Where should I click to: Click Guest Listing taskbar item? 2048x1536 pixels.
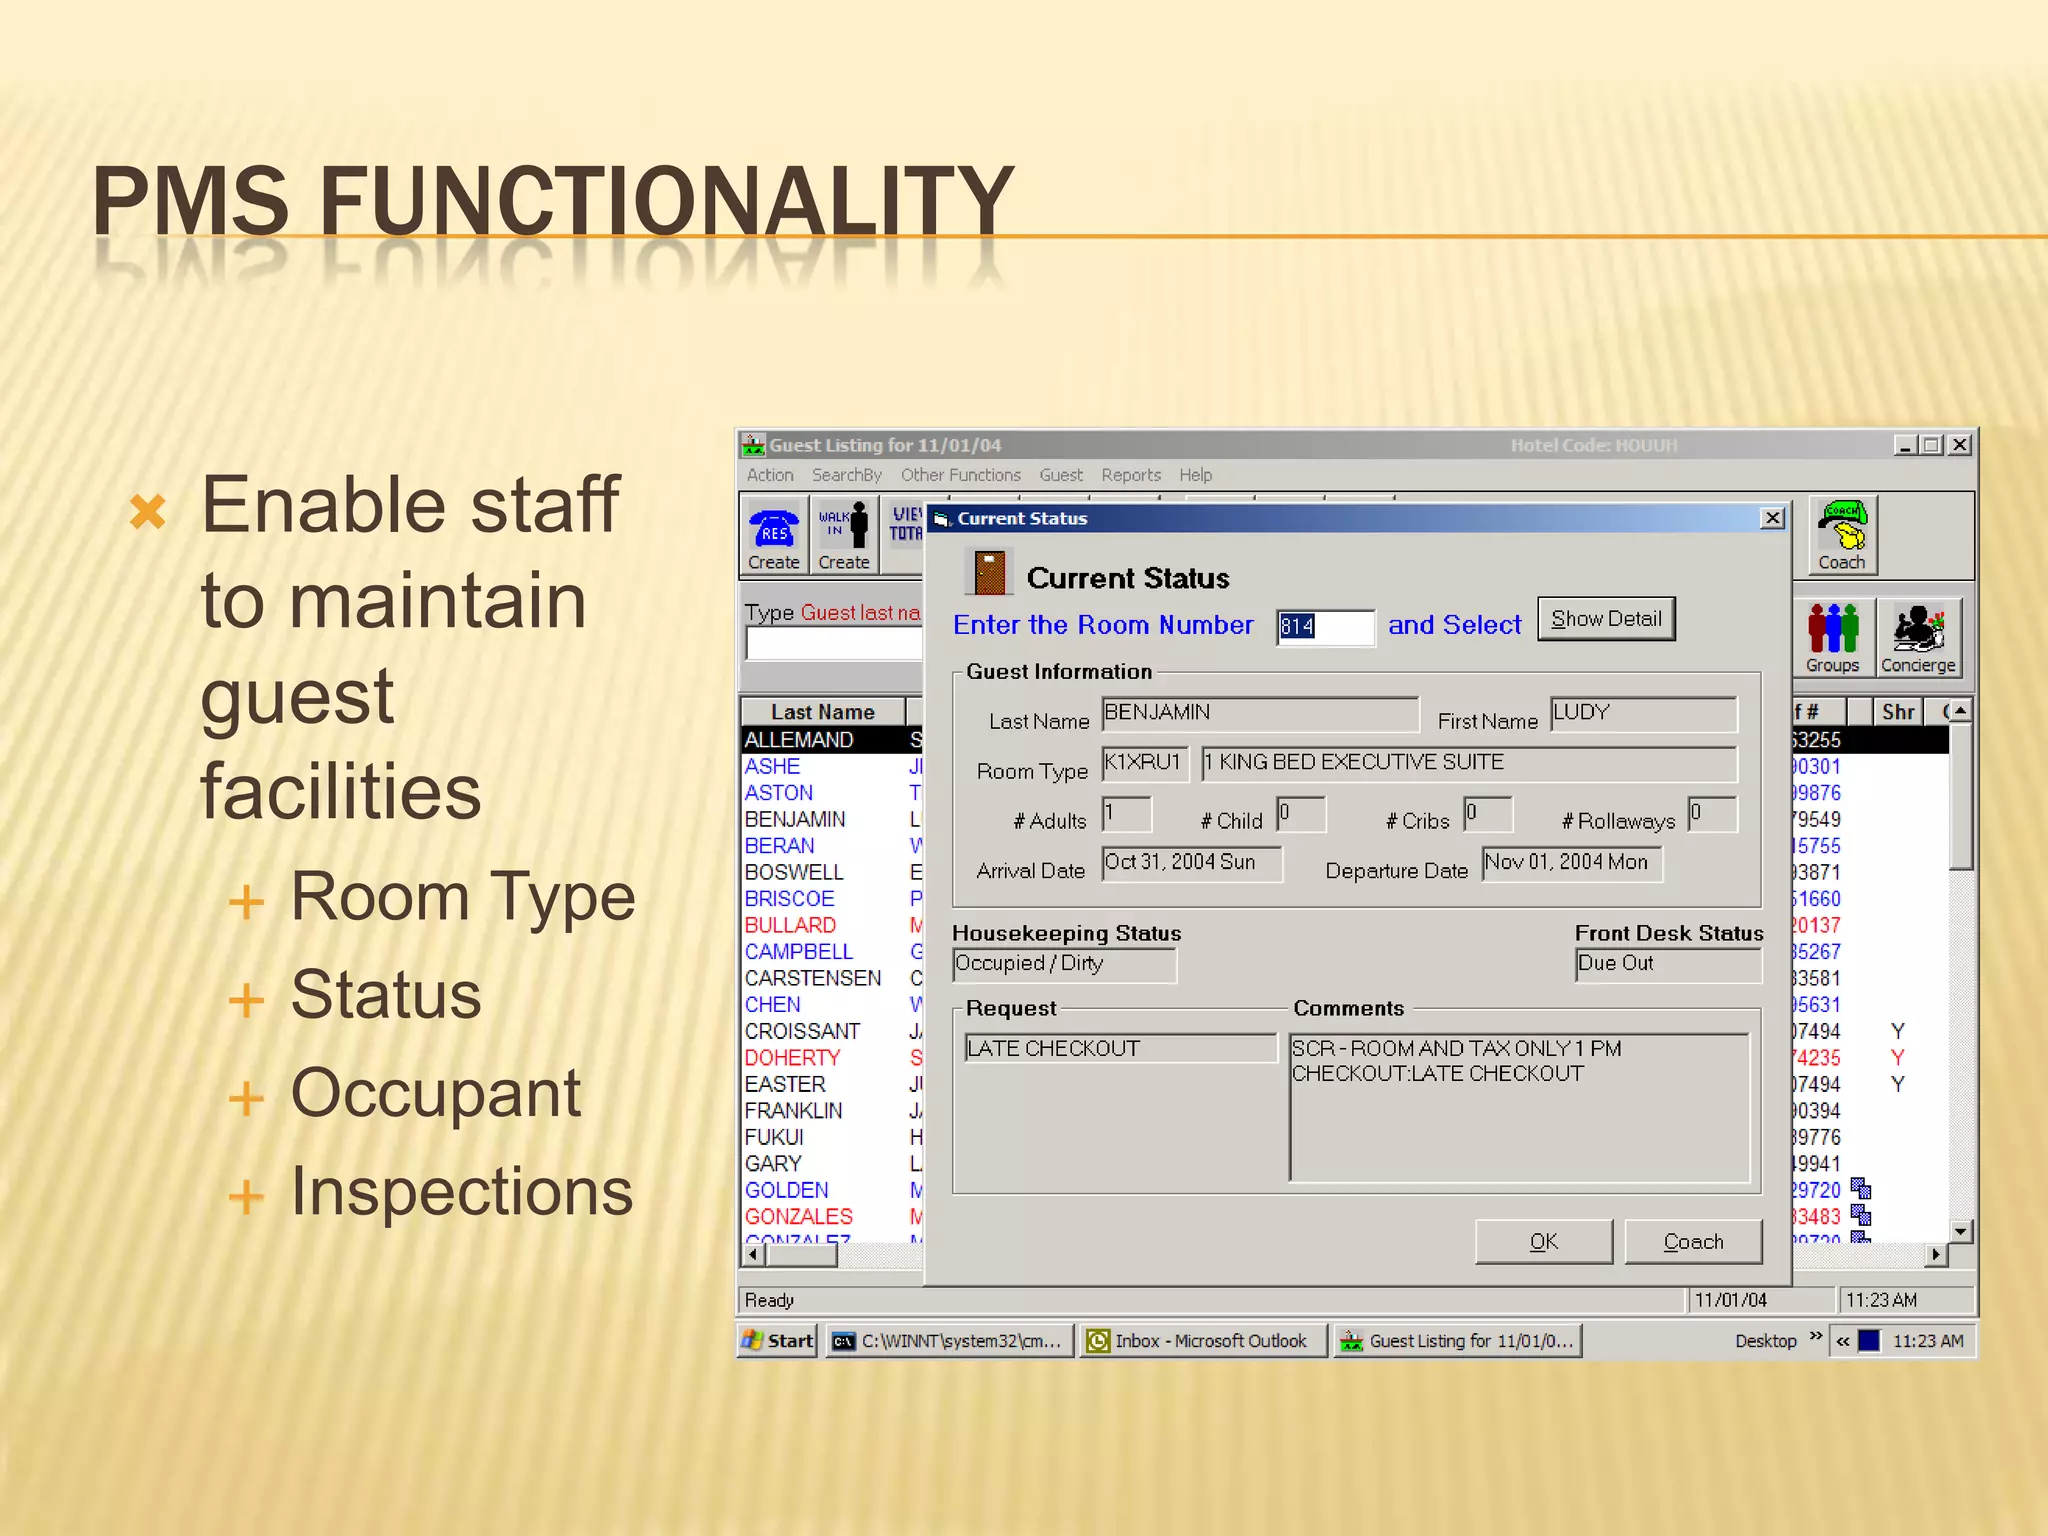(1458, 1341)
